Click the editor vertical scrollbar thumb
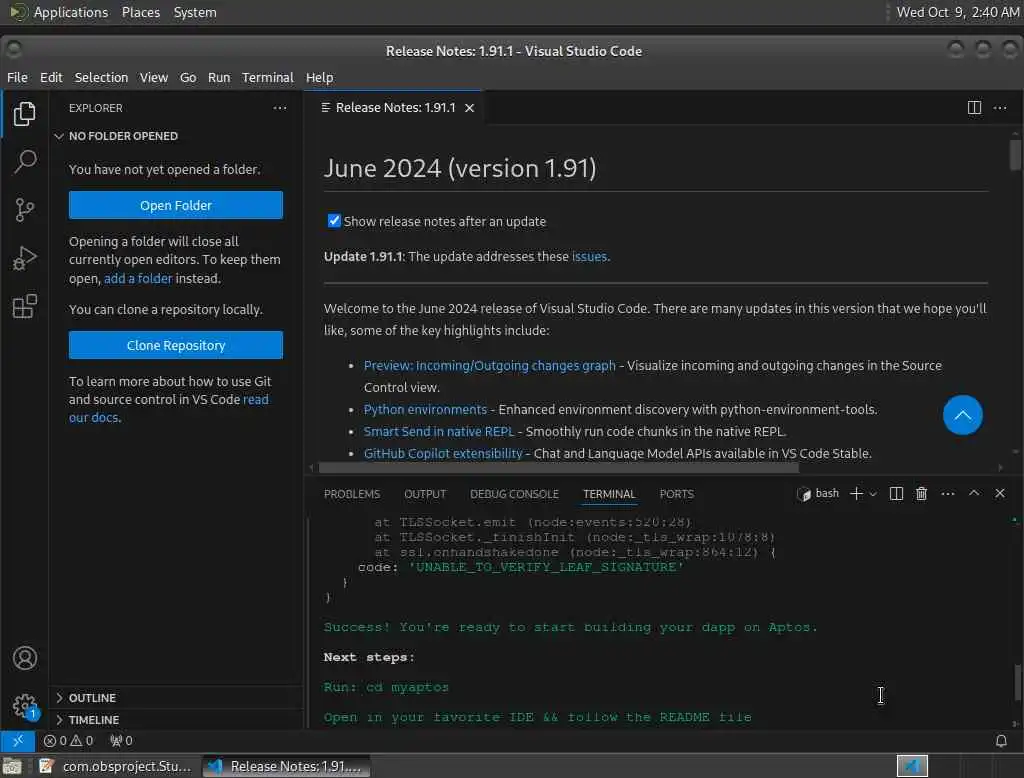This screenshot has width=1024, height=778. [x=1014, y=155]
